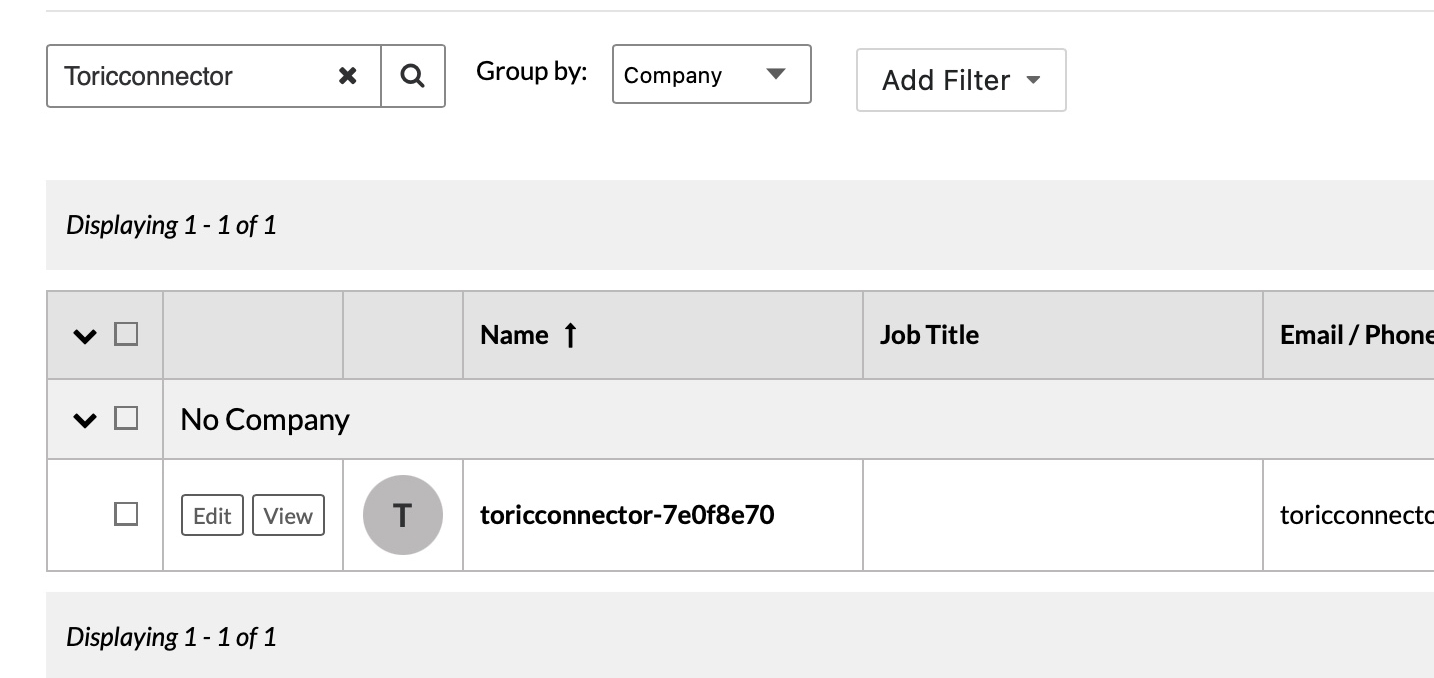Click the No Company group label
The image size is (1434, 678).
click(x=265, y=419)
